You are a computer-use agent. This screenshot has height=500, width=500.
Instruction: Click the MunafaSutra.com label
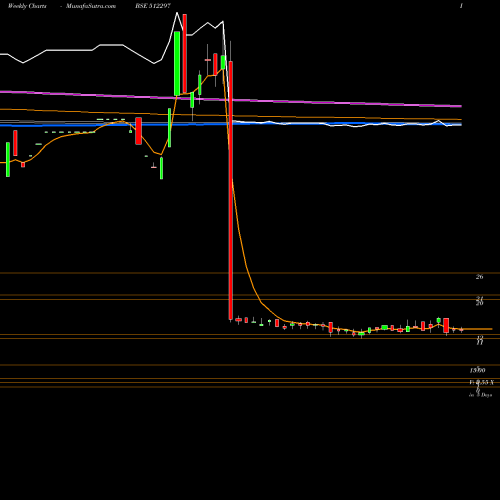pos(91,6)
